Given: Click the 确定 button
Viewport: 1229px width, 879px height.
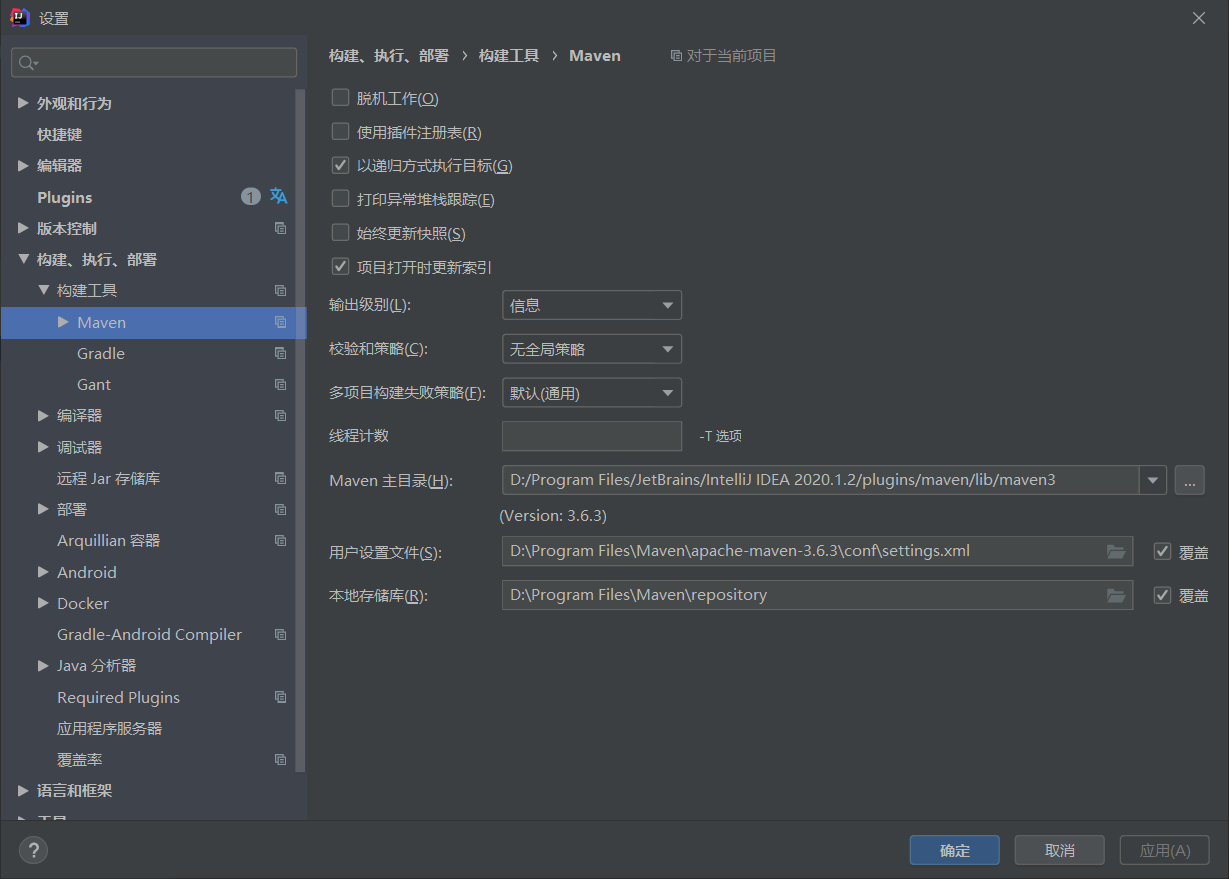Looking at the screenshot, I should pos(955,850).
